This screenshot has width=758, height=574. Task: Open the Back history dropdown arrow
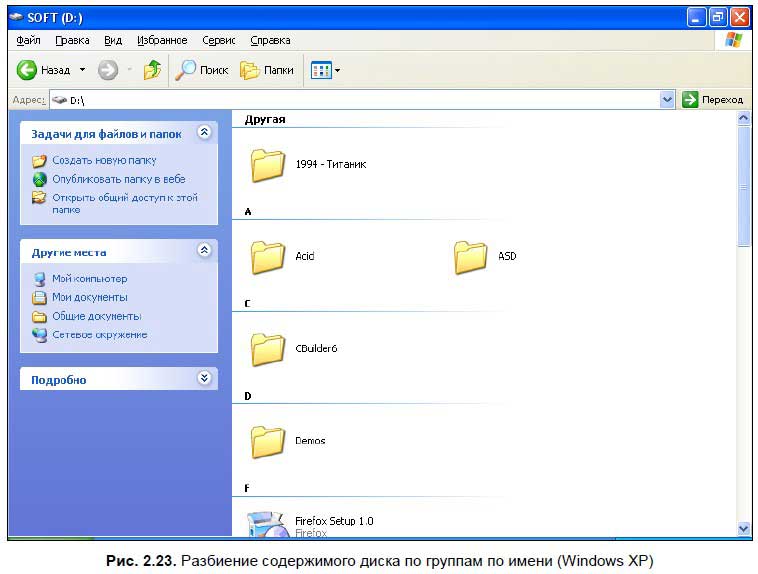coord(83,70)
